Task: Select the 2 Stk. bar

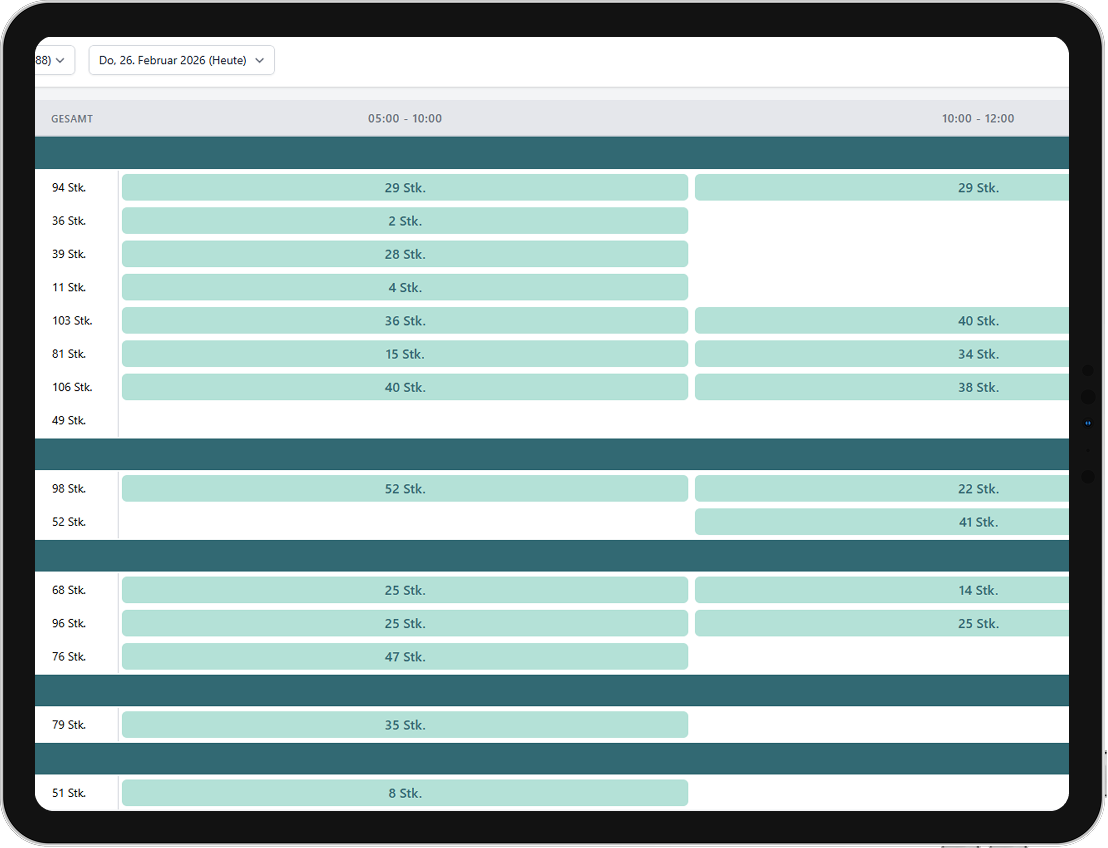Action: click(x=405, y=220)
